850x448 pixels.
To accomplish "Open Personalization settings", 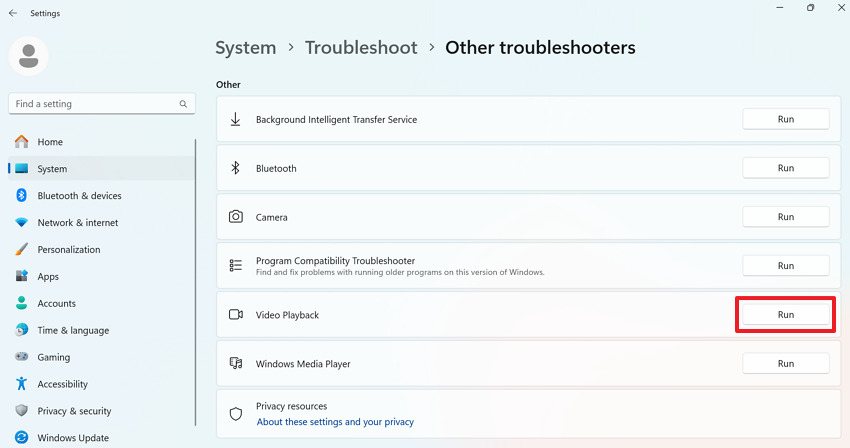I will (x=101, y=249).
